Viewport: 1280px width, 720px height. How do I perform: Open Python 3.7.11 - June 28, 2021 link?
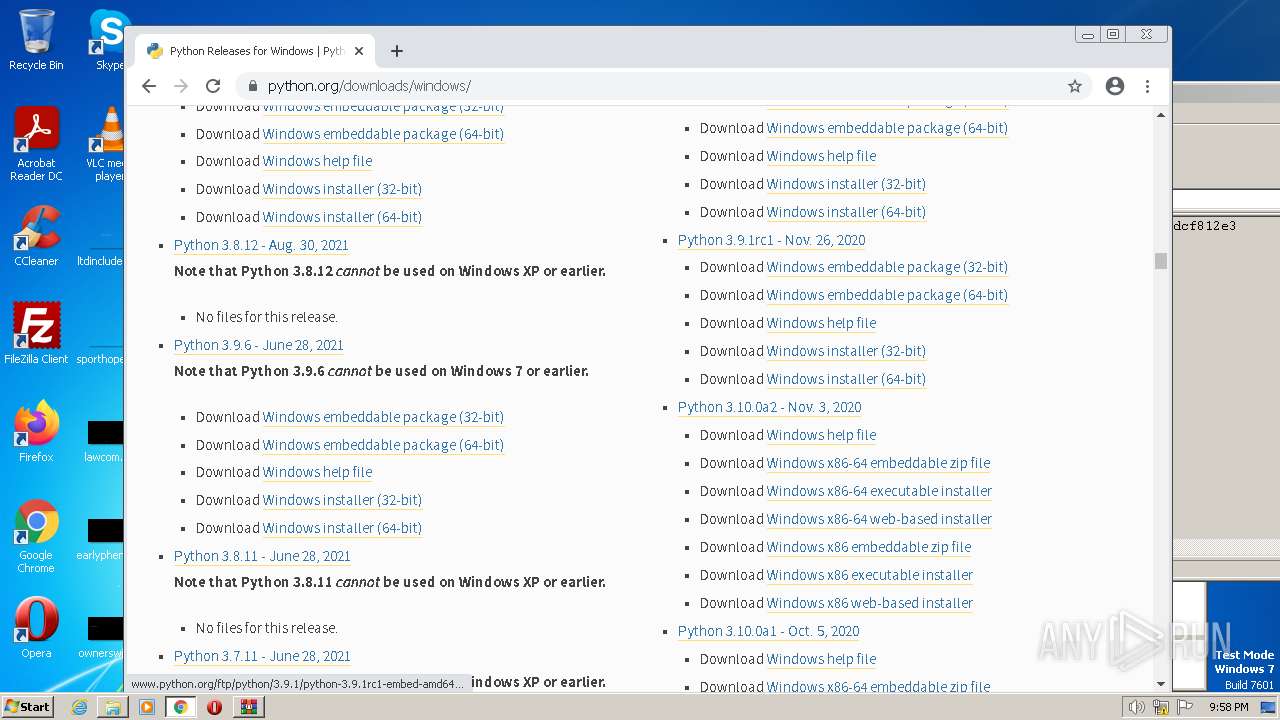pos(262,656)
